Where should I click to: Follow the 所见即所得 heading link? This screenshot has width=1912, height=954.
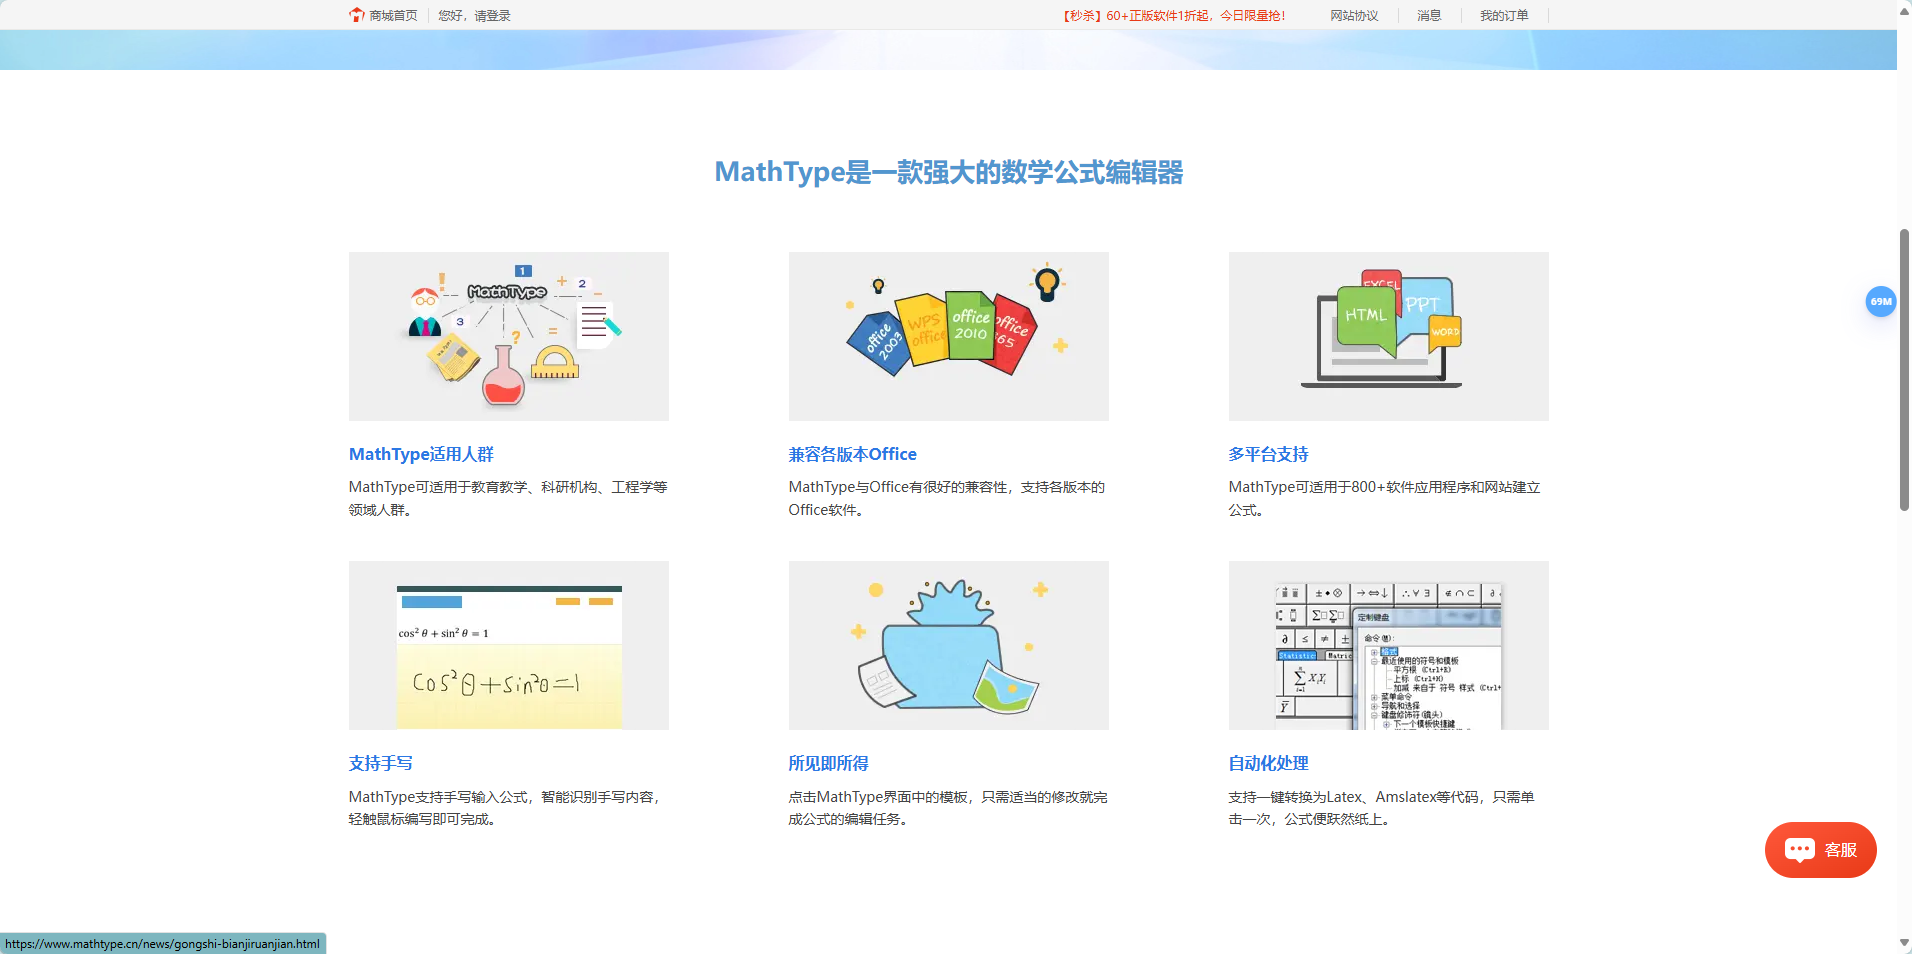(829, 763)
